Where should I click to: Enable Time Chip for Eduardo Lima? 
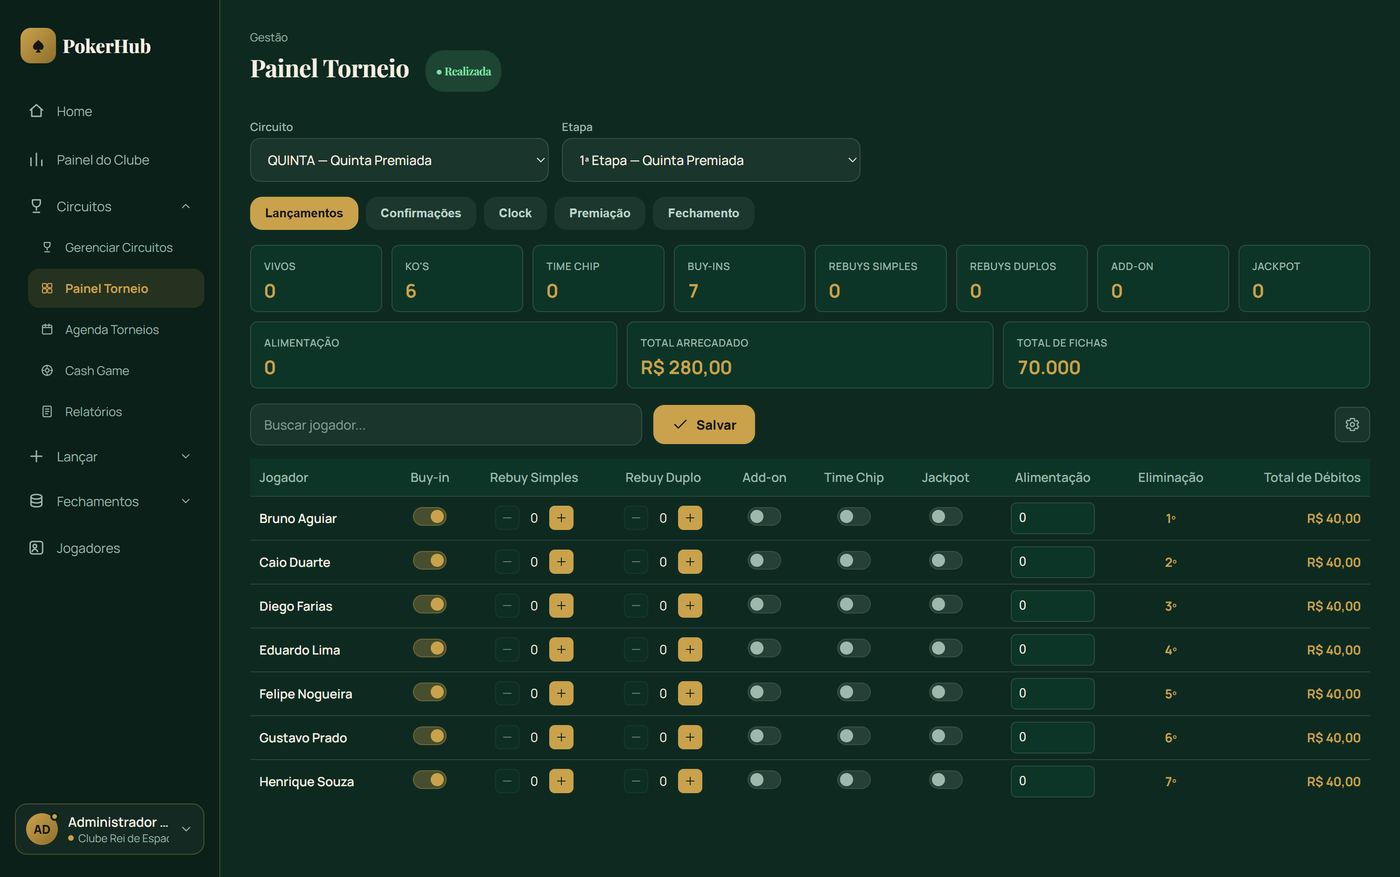tap(854, 649)
